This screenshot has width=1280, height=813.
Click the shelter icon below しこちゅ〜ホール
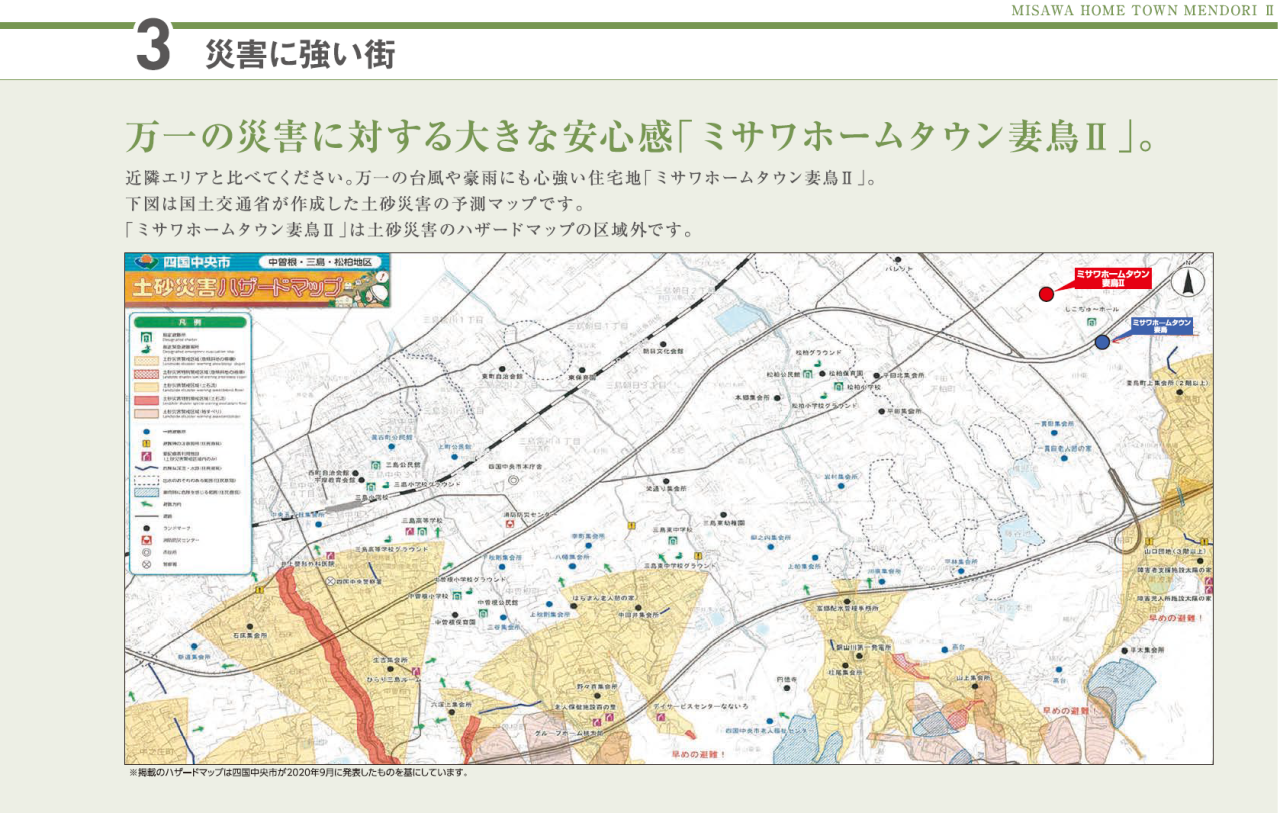click(x=1091, y=322)
